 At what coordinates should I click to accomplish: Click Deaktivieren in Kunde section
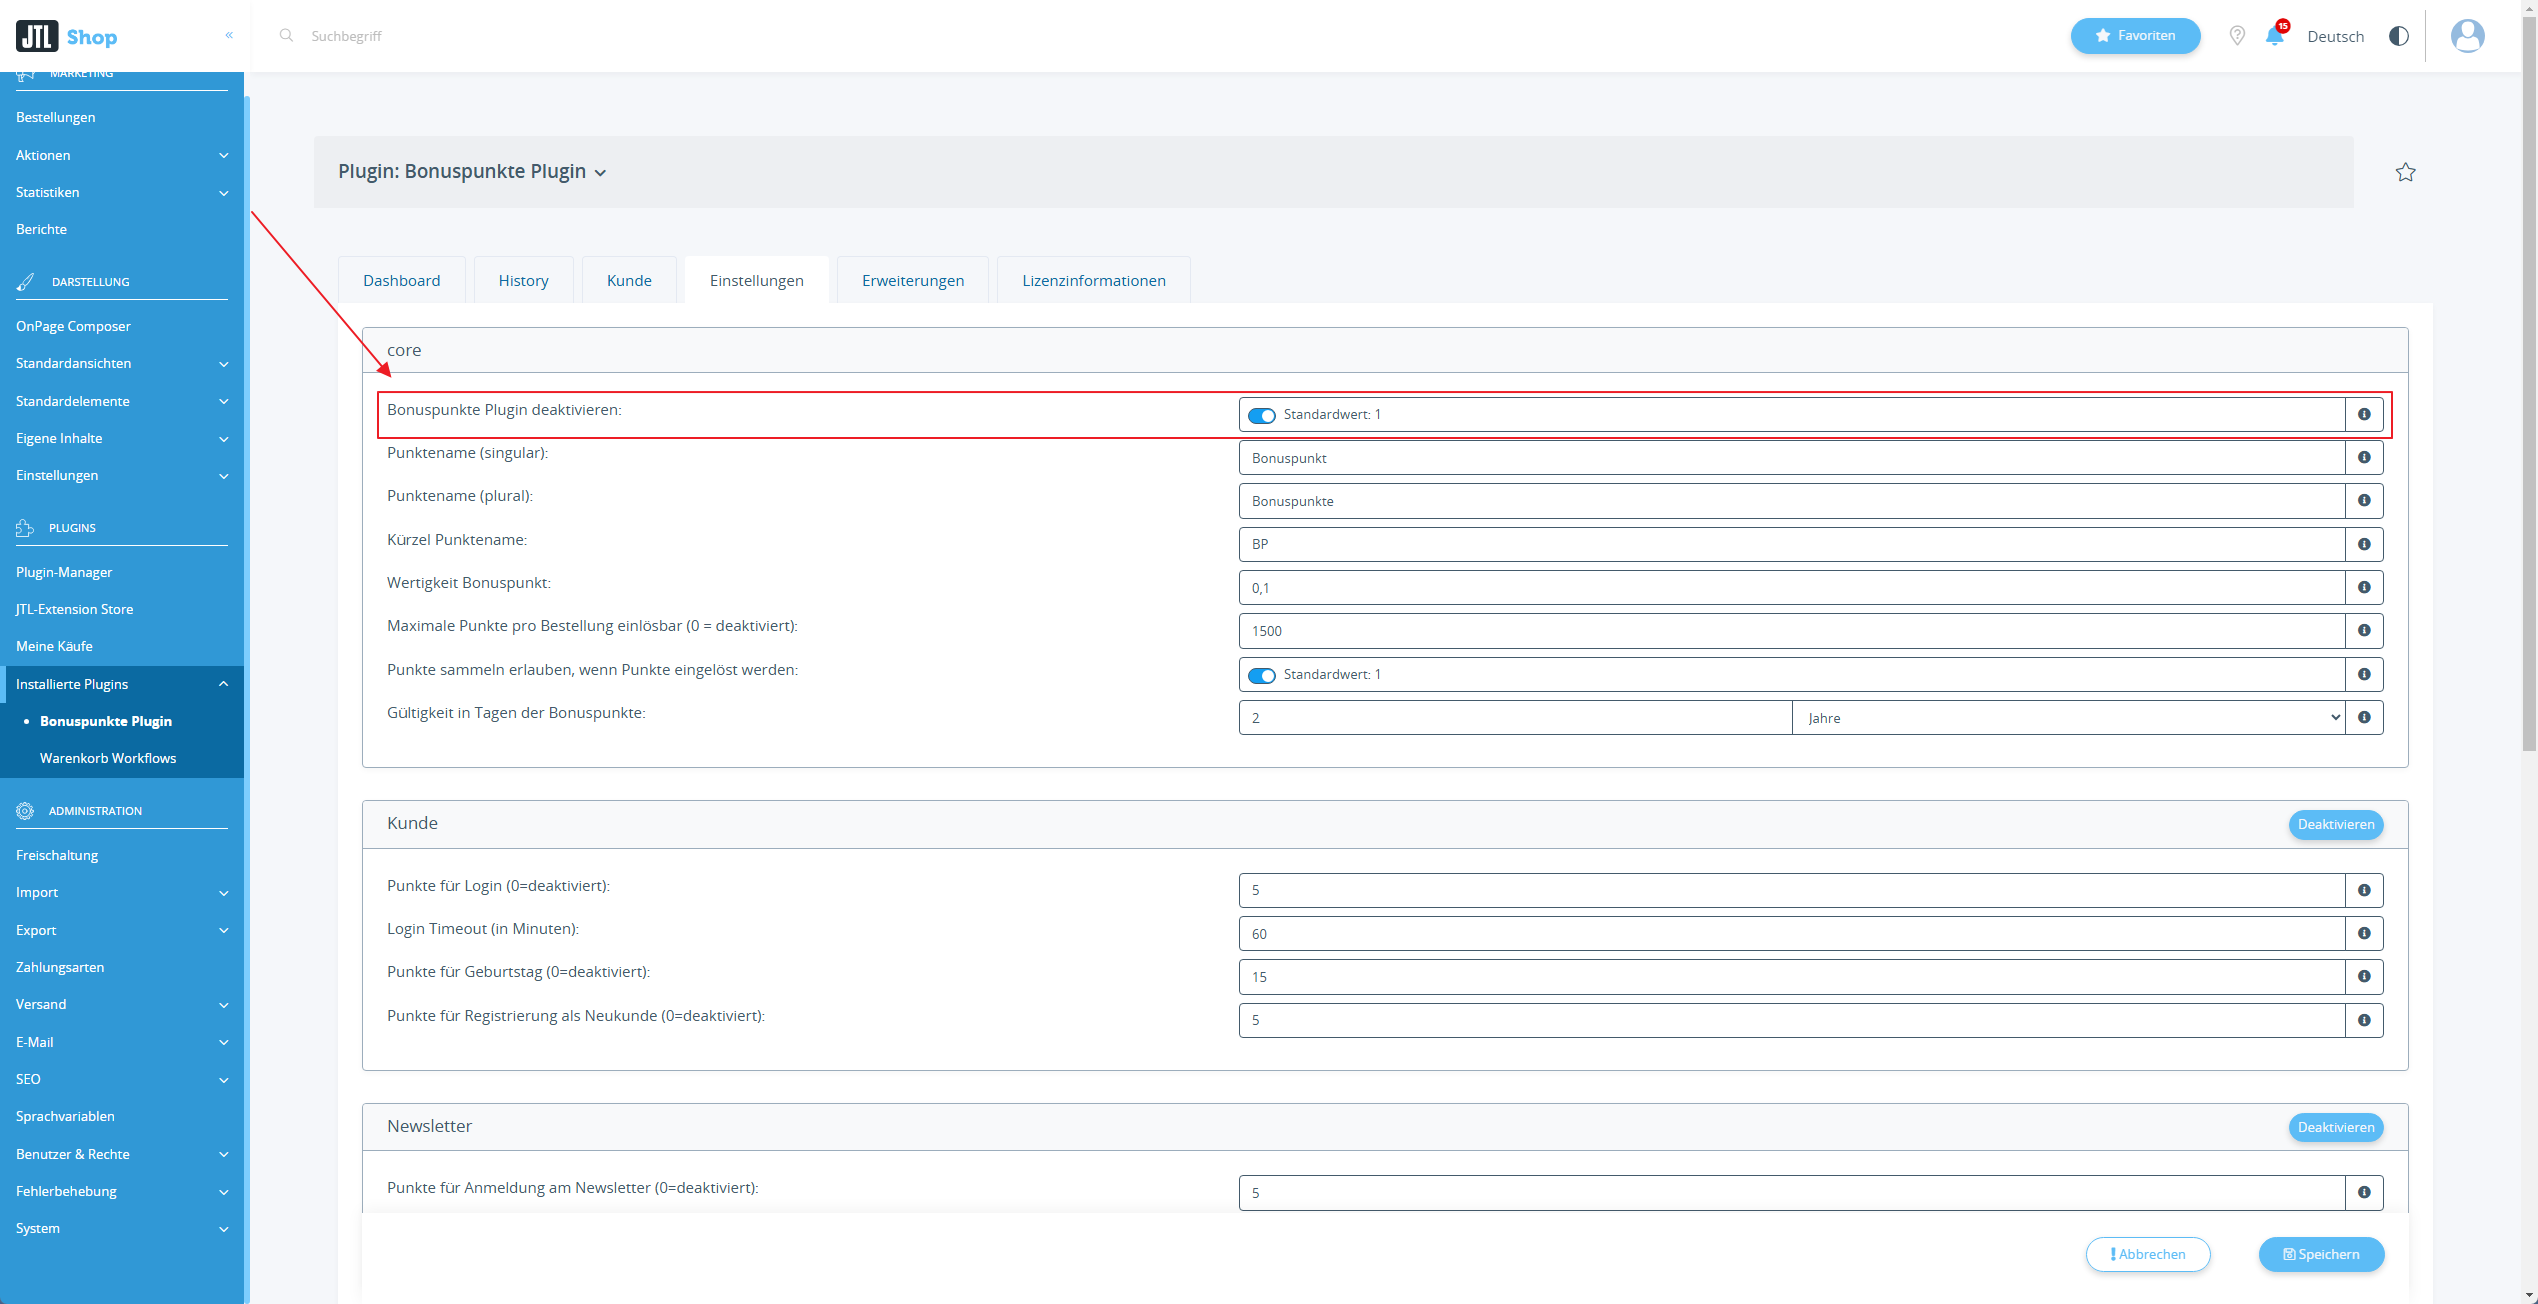click(x=2336, y=824)
